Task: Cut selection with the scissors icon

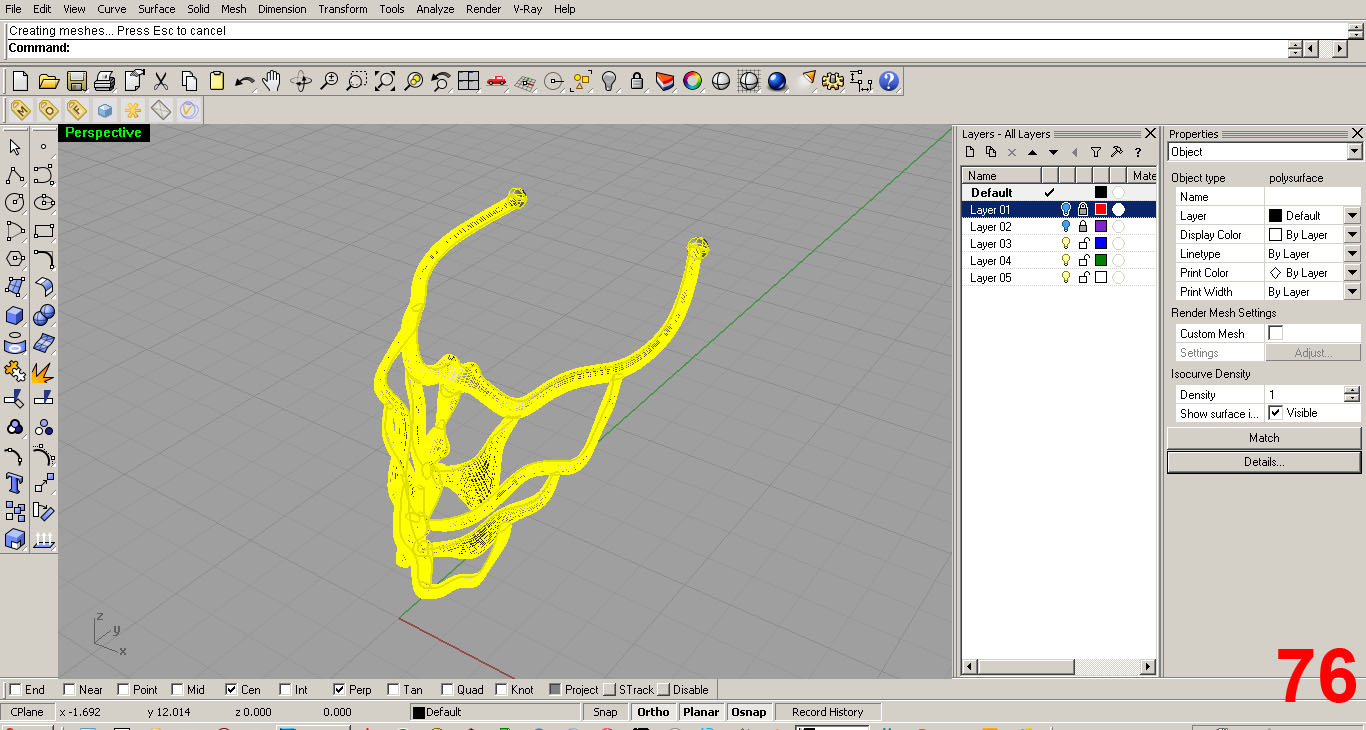Action: pyautogui.click(x=160, y=81)
